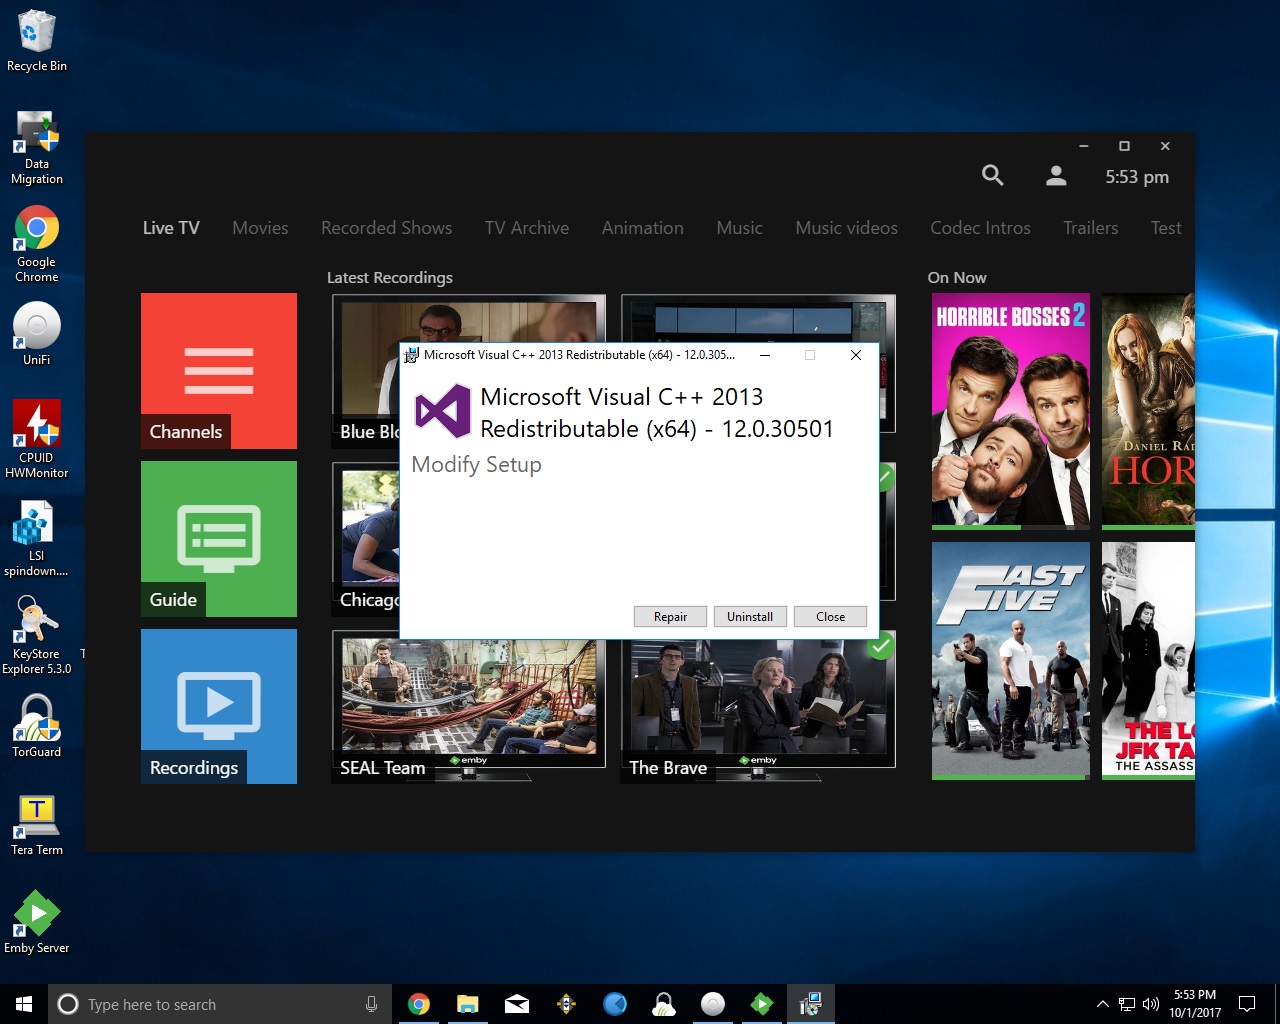
Task: Expand hidden icons in the system tray
Action: tap(1101, 1004)
